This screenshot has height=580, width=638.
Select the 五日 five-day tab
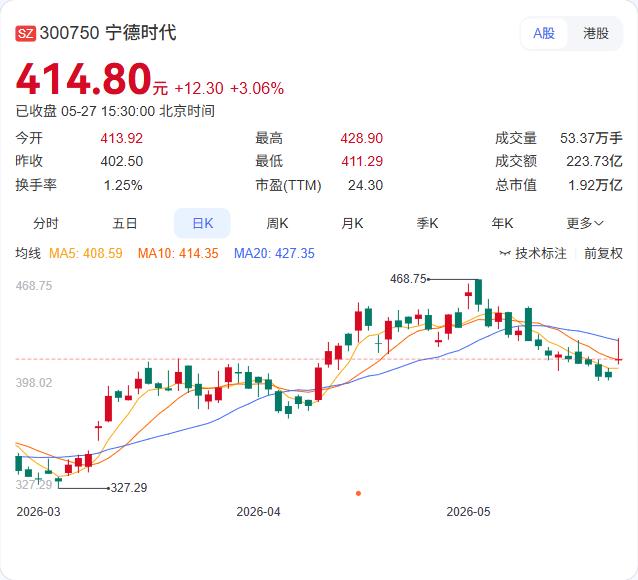(125, 223)
